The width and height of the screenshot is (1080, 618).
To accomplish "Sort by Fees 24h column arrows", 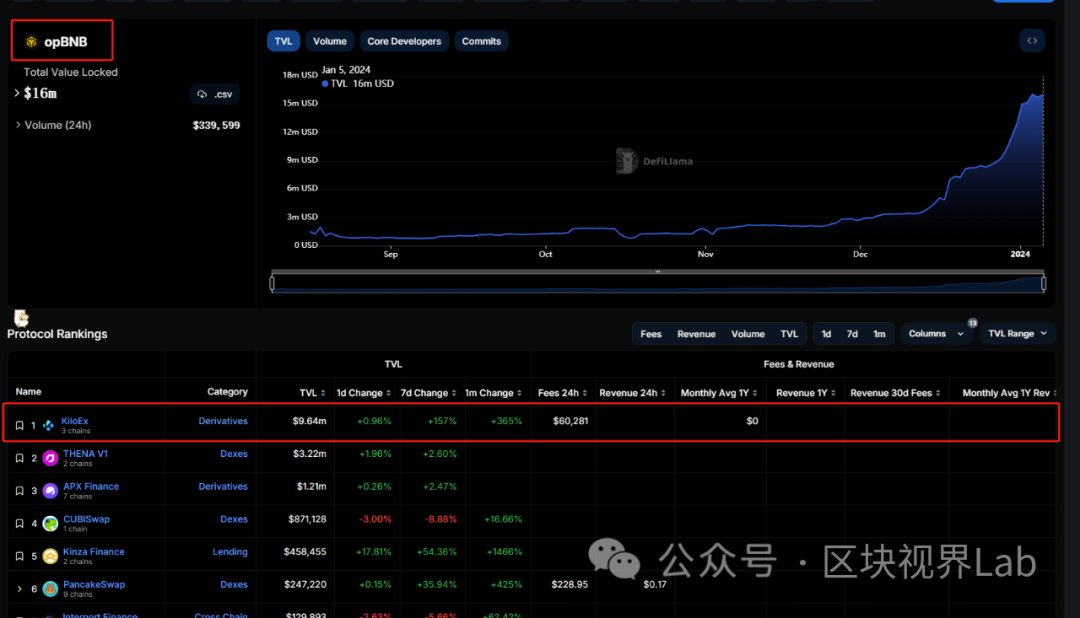I will pos(585,393).
